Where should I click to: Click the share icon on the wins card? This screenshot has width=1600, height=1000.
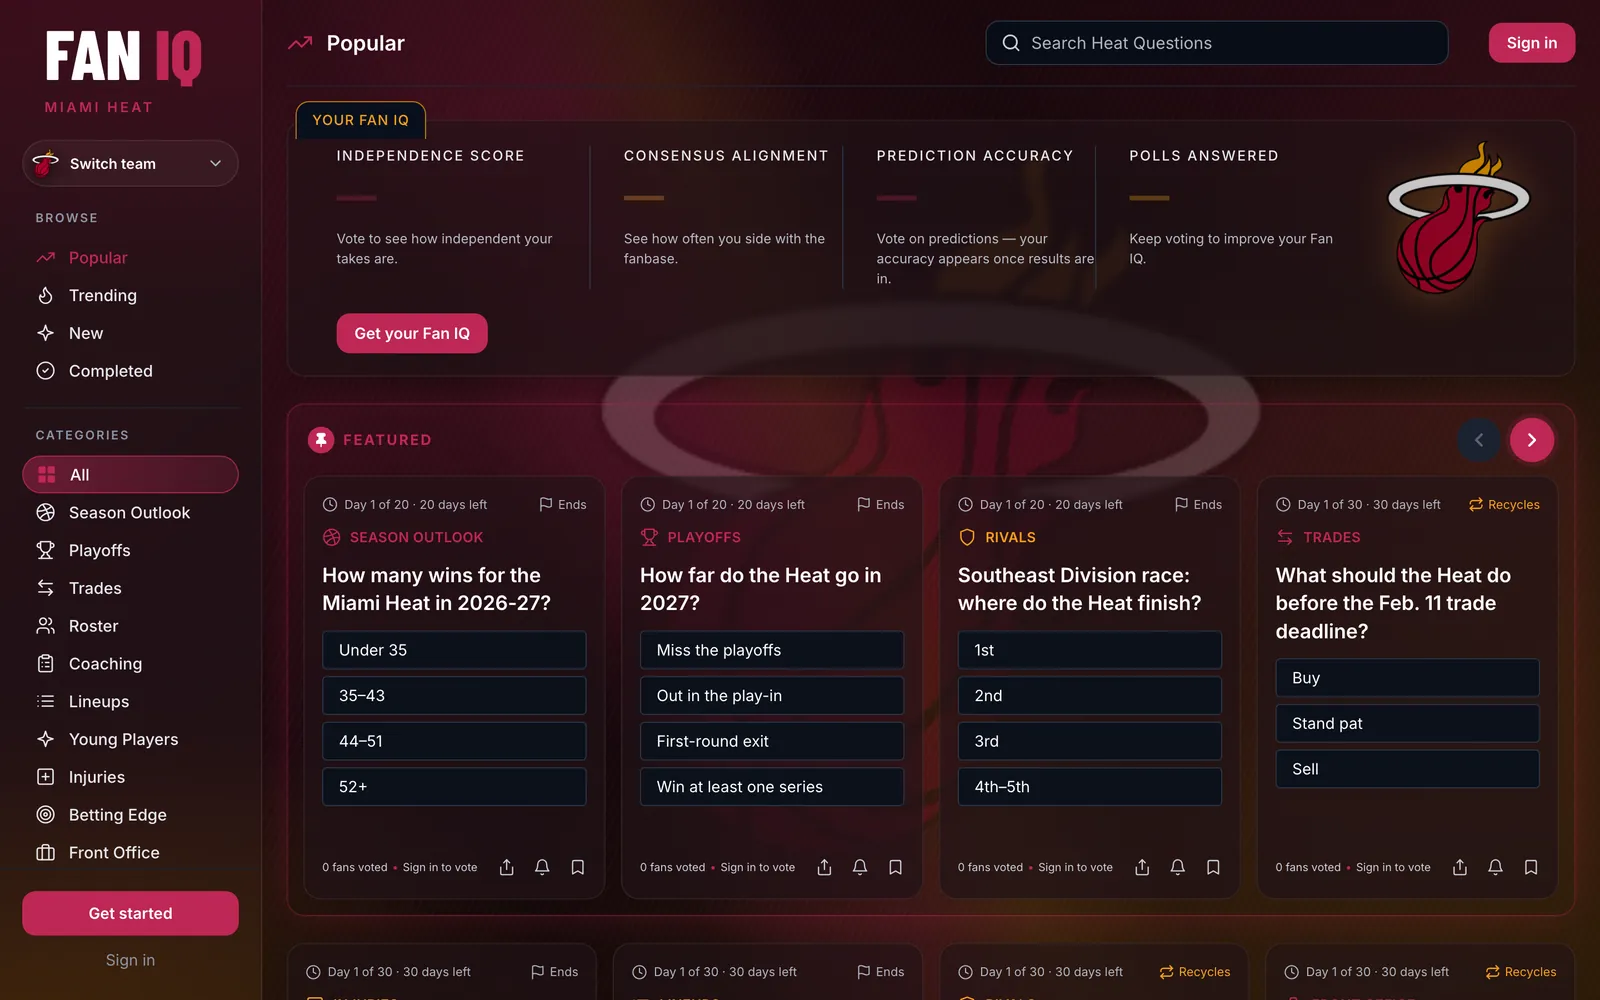point(507,867)
